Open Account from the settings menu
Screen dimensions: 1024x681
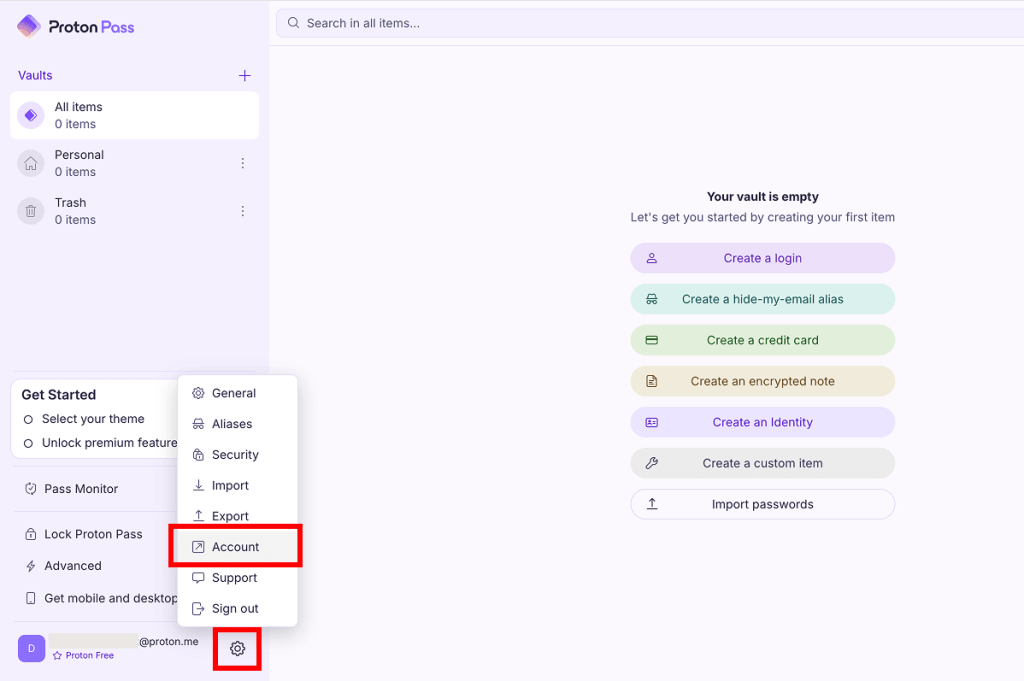pyautogui.click(x=237, y=546)
